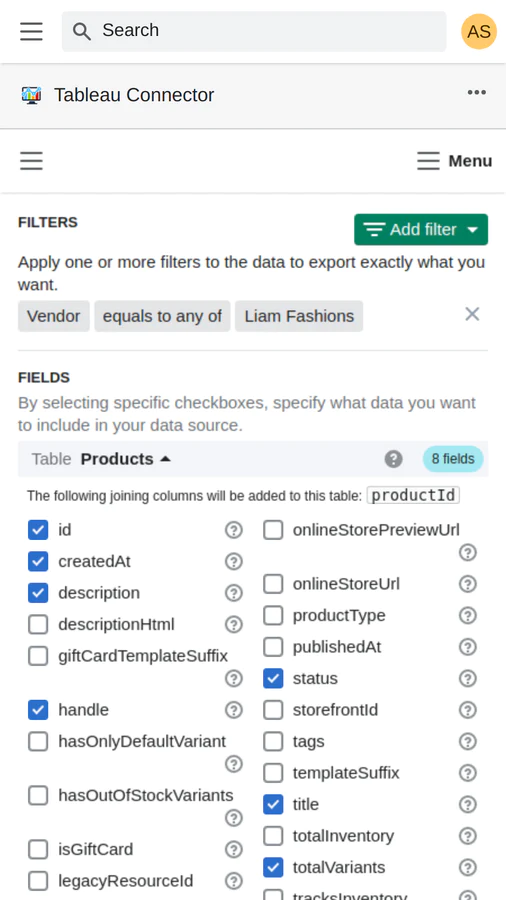Remove the Vendor filter with the X

point(472,314)
